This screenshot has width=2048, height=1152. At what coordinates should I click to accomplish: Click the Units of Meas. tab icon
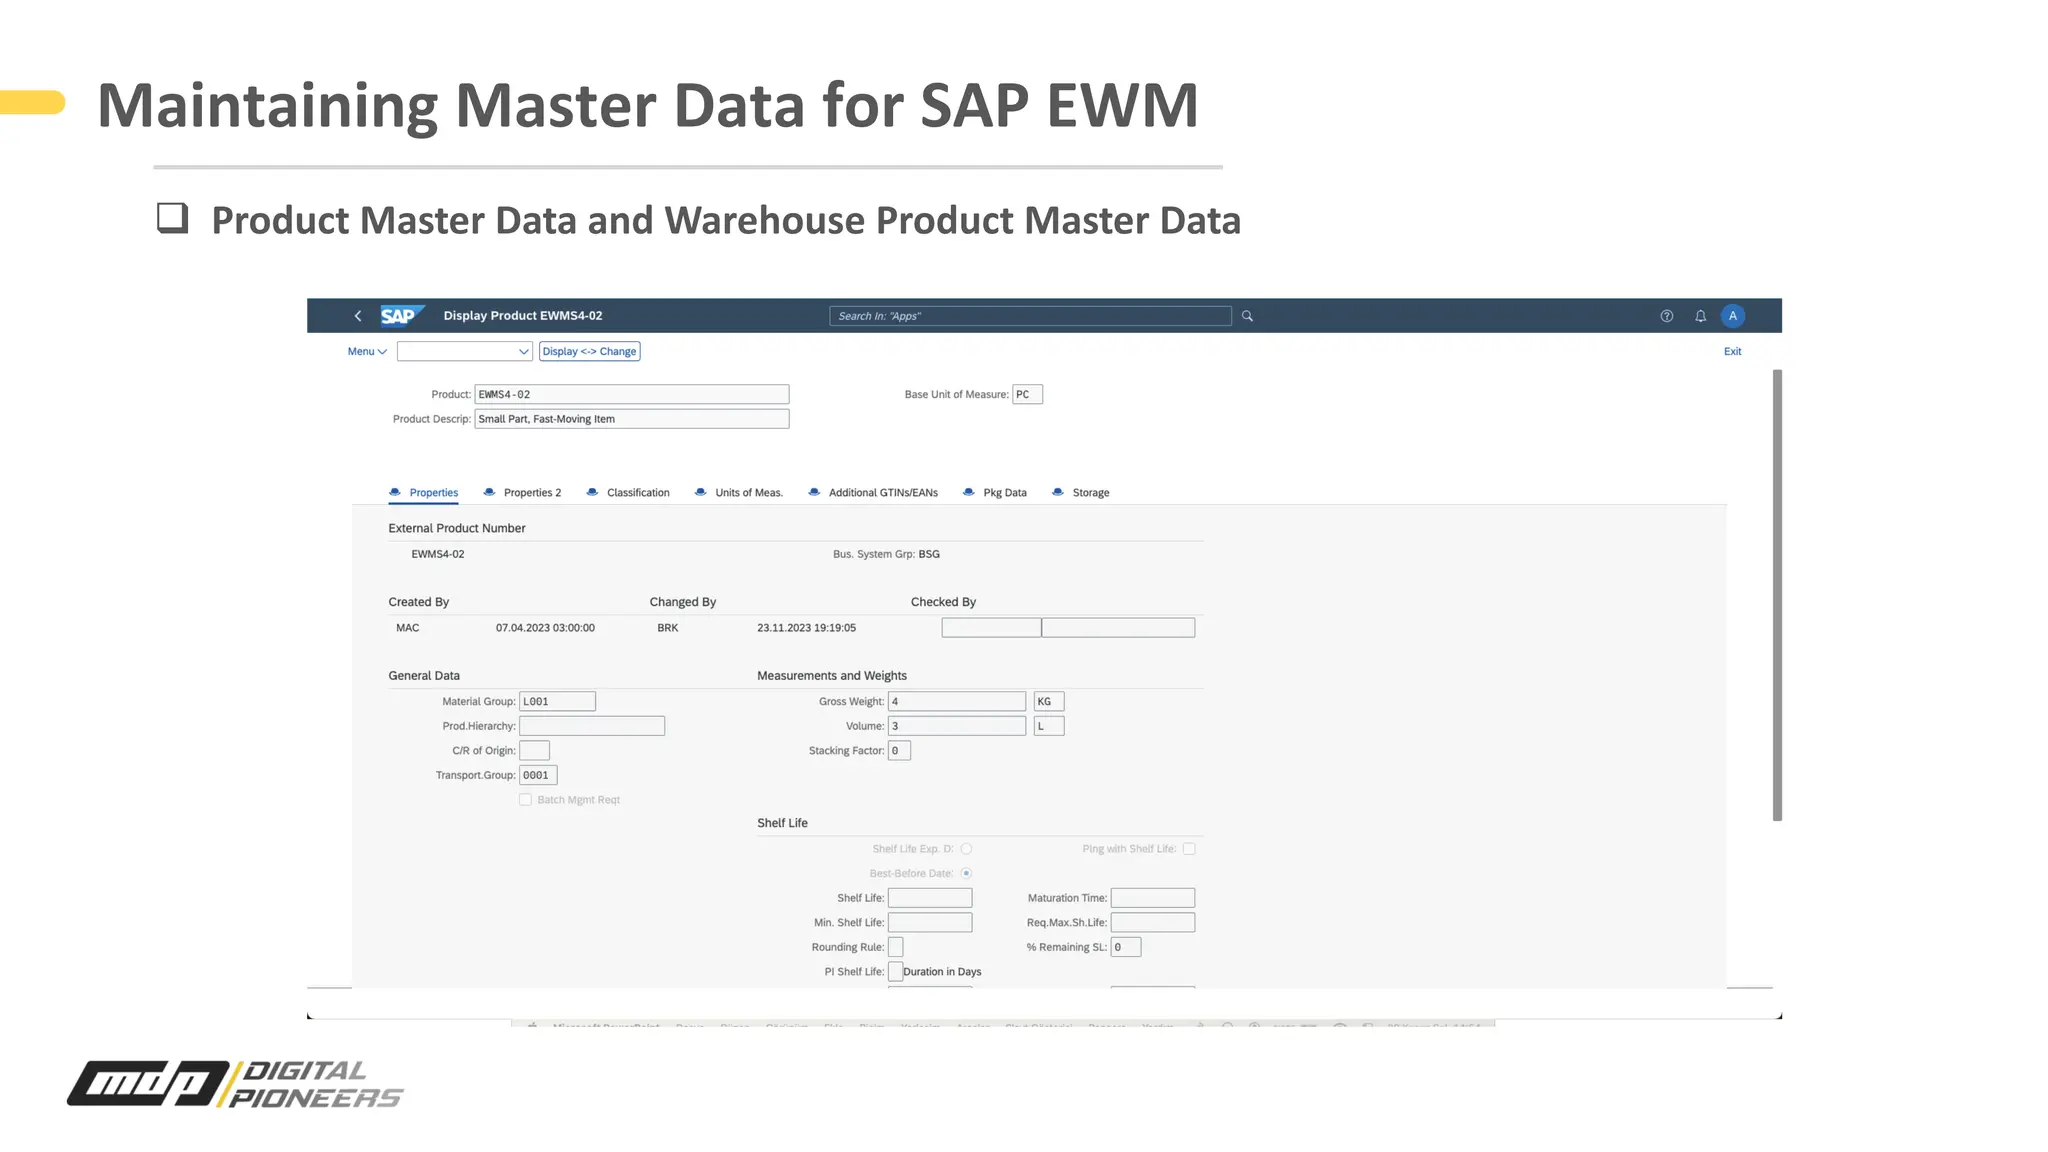(x=701, y=492)
